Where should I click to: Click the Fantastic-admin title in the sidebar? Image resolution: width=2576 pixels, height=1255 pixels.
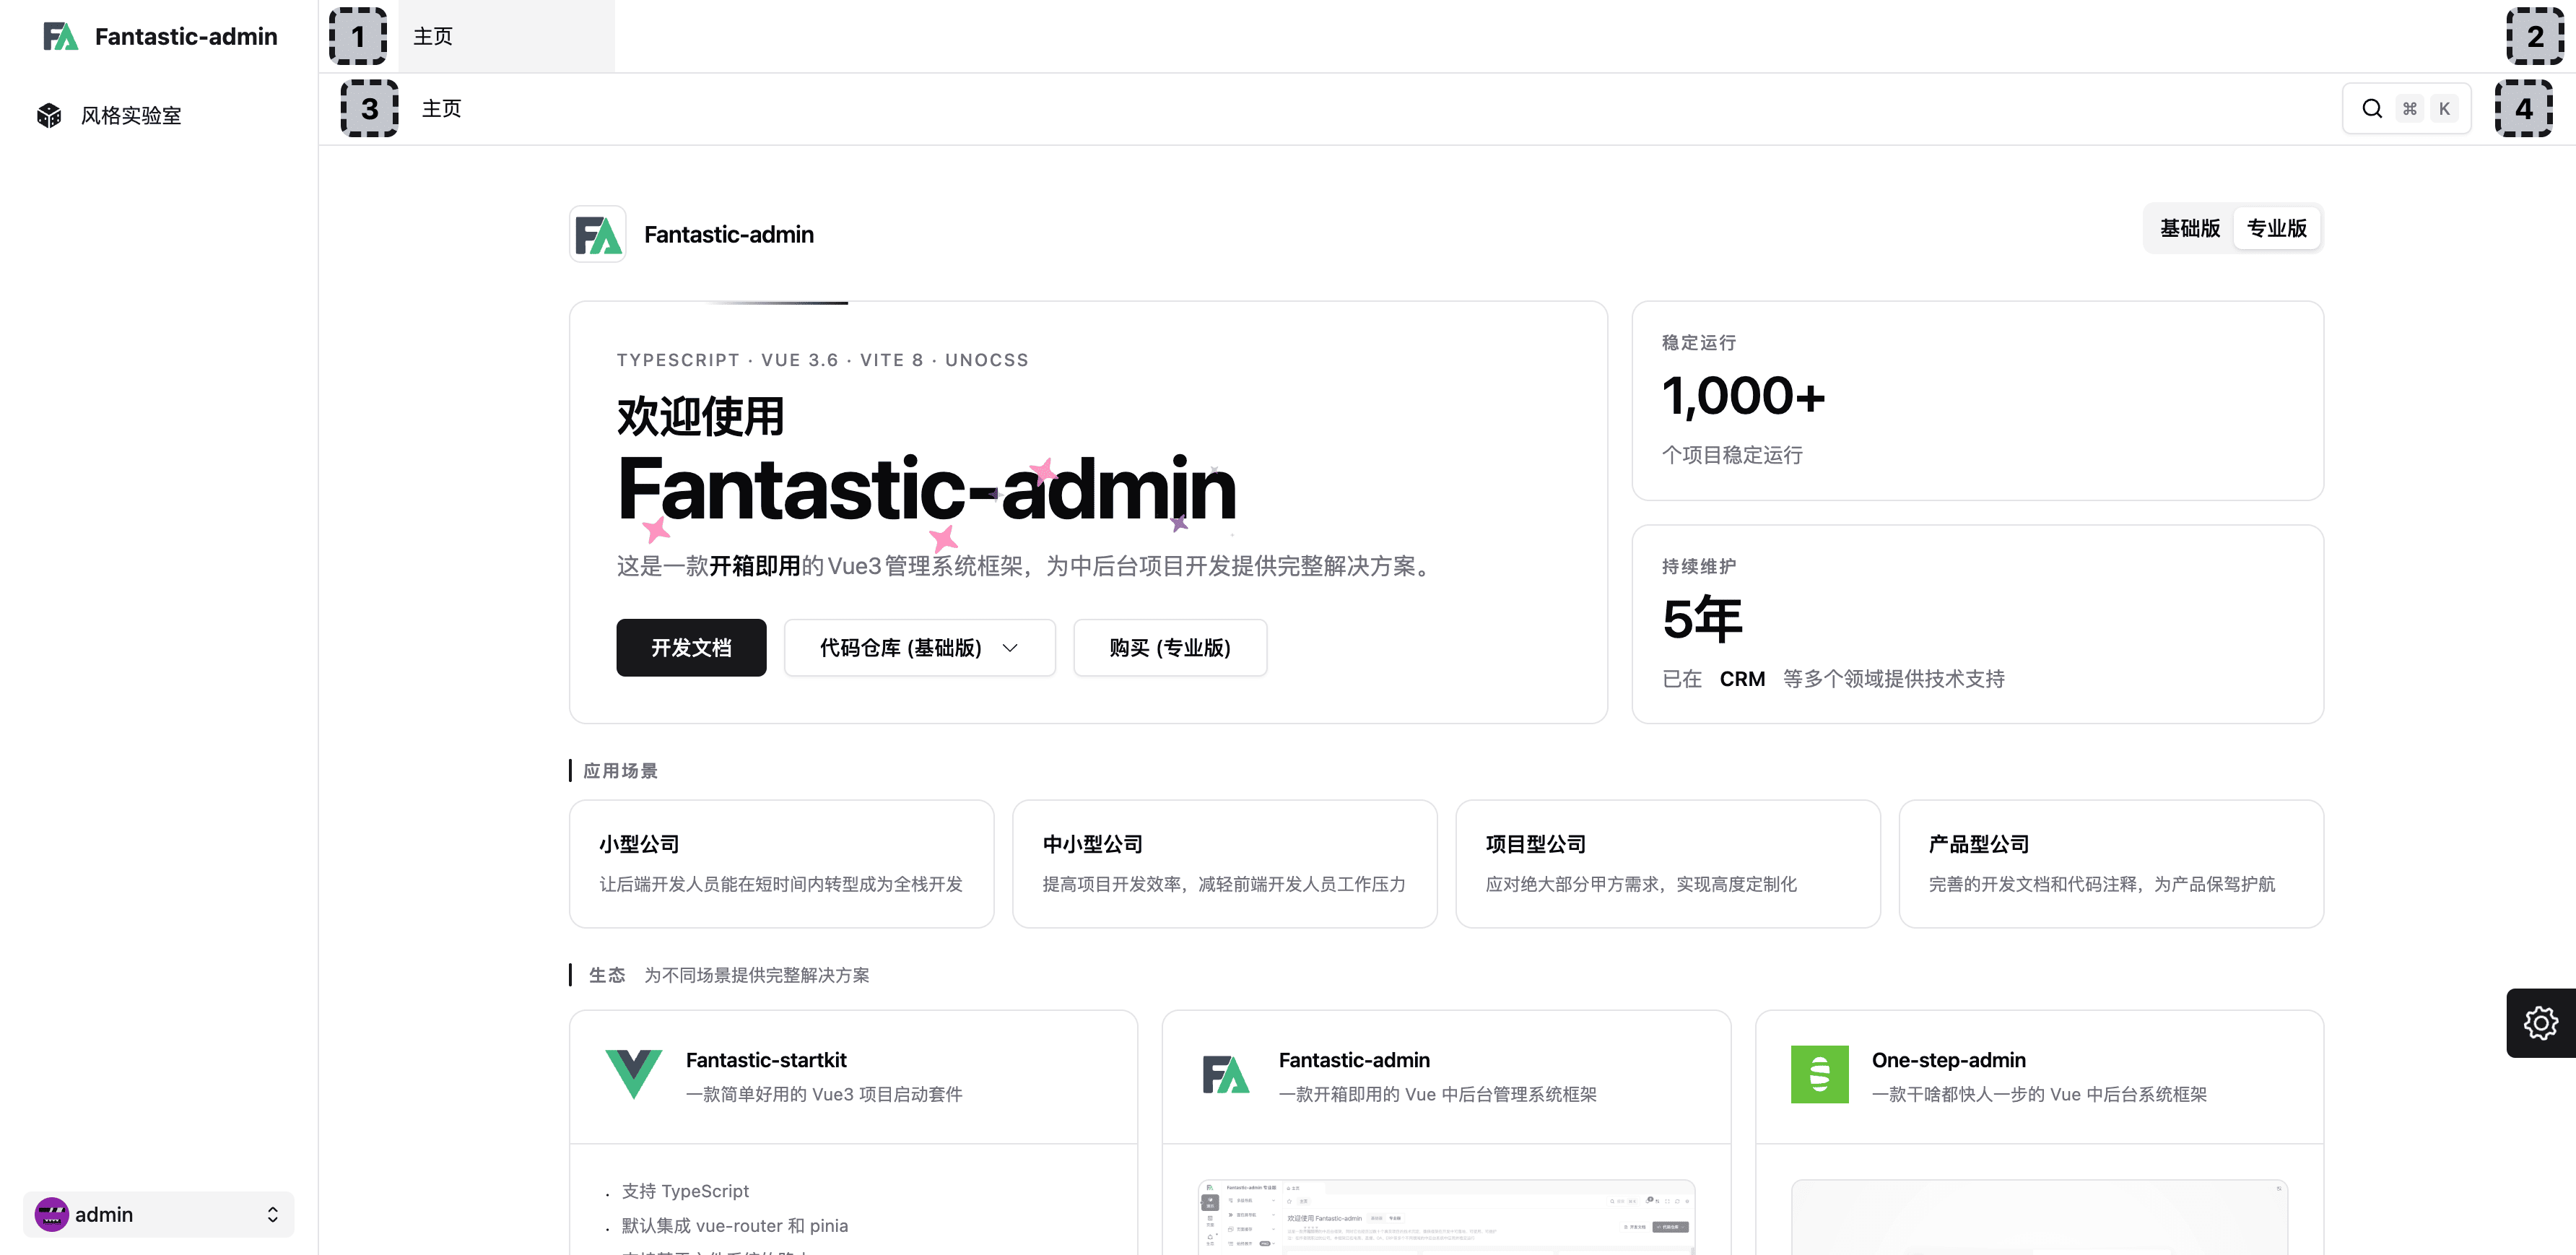point(186,37)
